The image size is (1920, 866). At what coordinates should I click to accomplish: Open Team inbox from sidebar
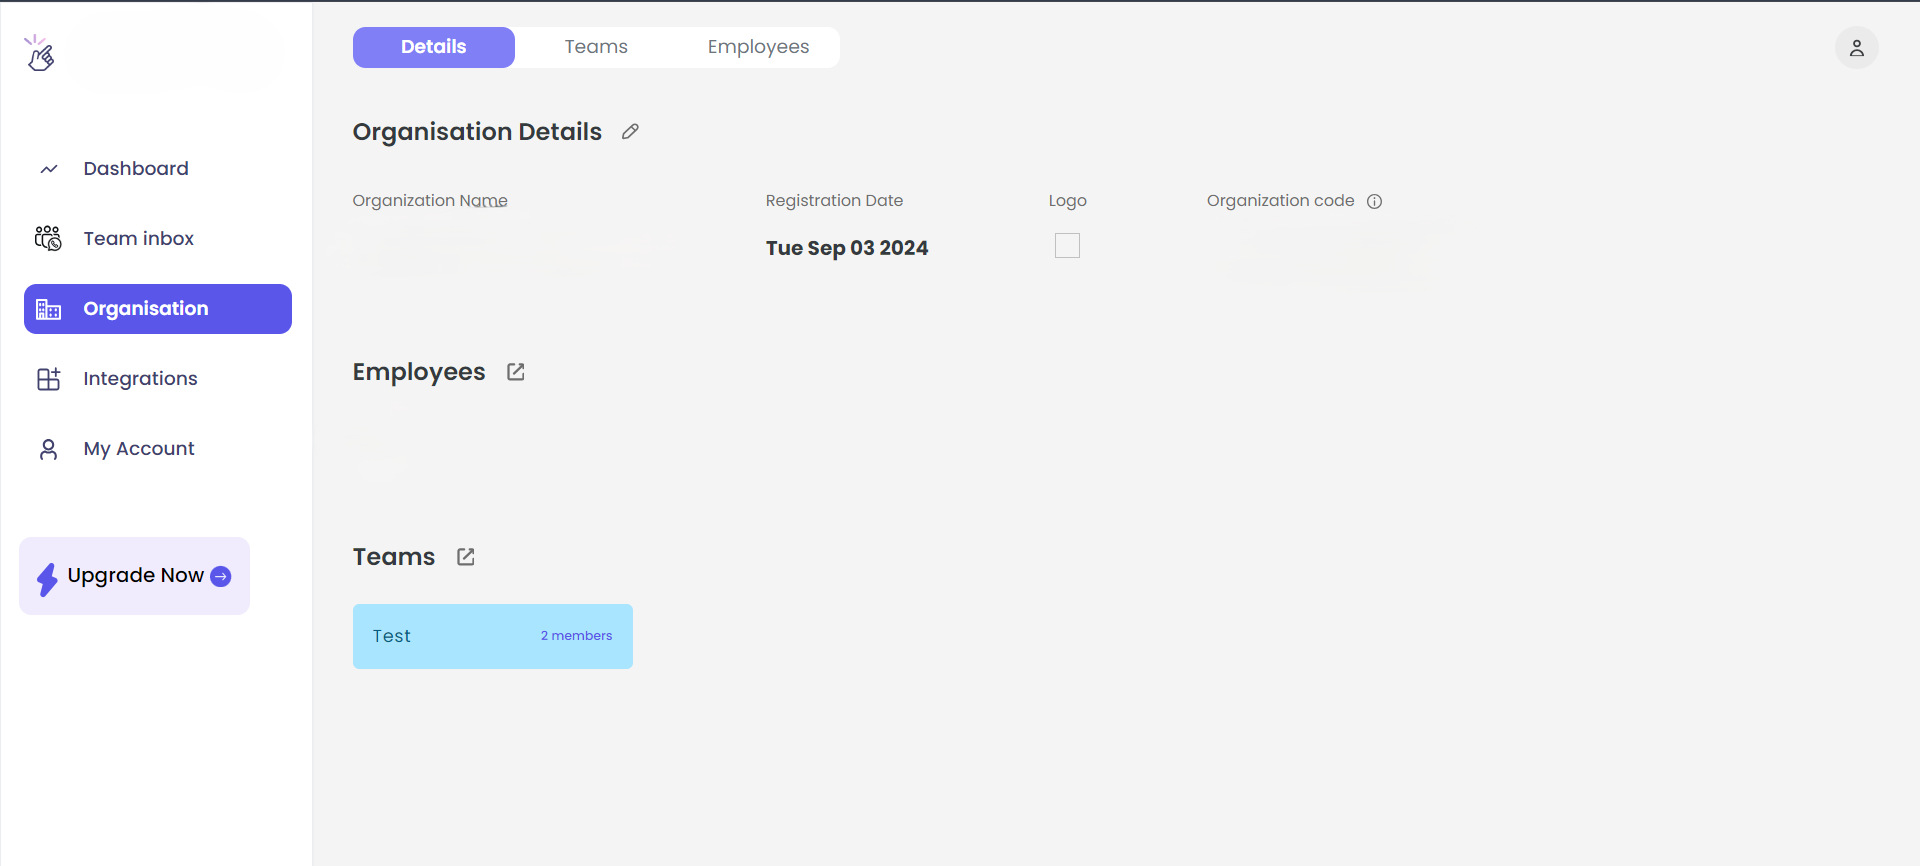(x=158, y=239)
